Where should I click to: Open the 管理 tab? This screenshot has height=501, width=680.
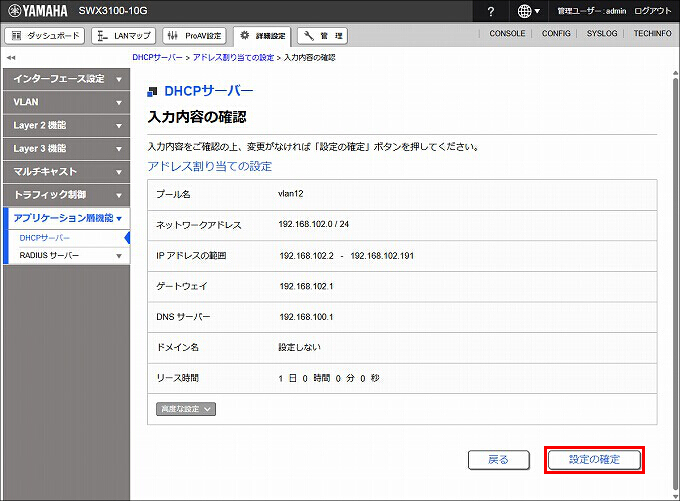(x=322, y=36)
